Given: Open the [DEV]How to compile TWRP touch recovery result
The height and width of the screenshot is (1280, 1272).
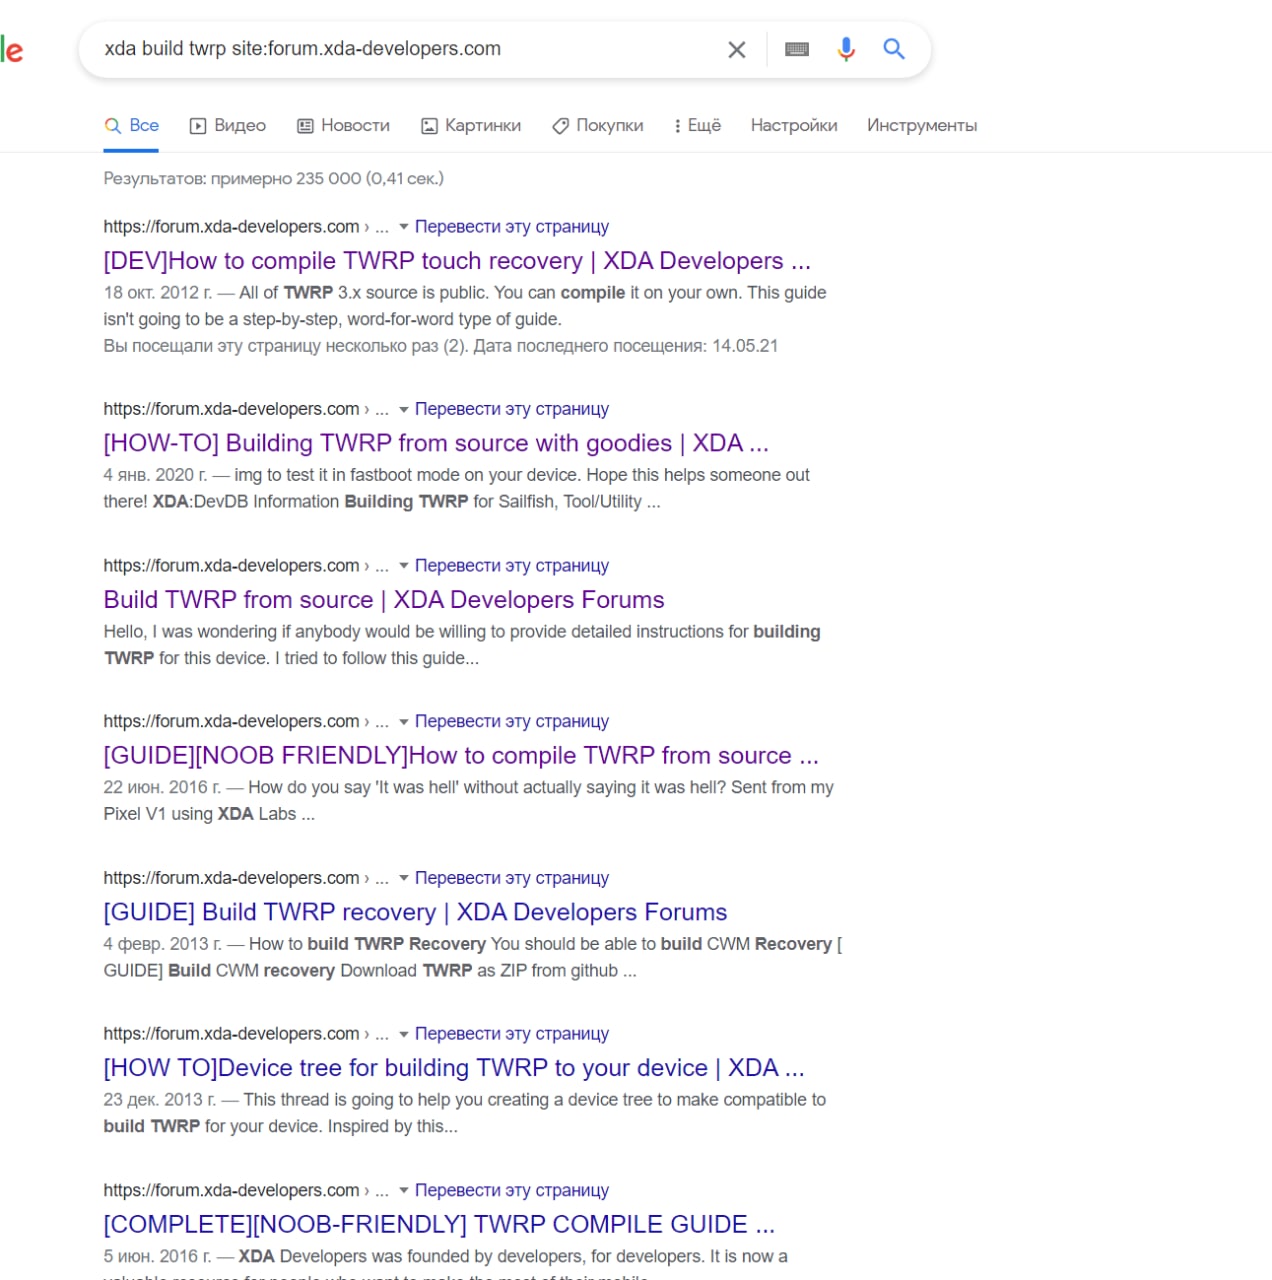Looking at the screenshot, I should point(457,261).
